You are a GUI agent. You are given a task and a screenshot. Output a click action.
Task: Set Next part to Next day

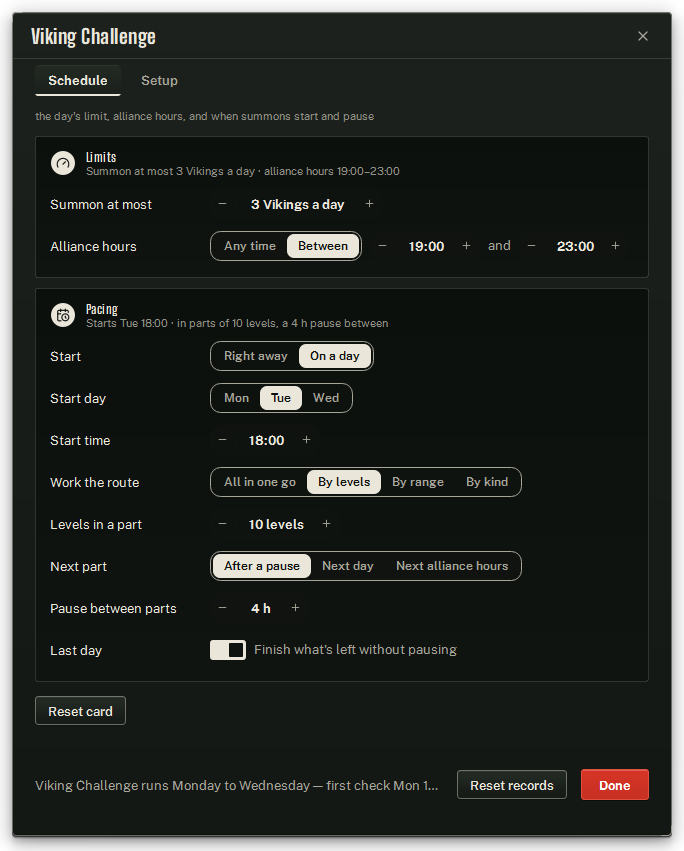tap(348, 566)
